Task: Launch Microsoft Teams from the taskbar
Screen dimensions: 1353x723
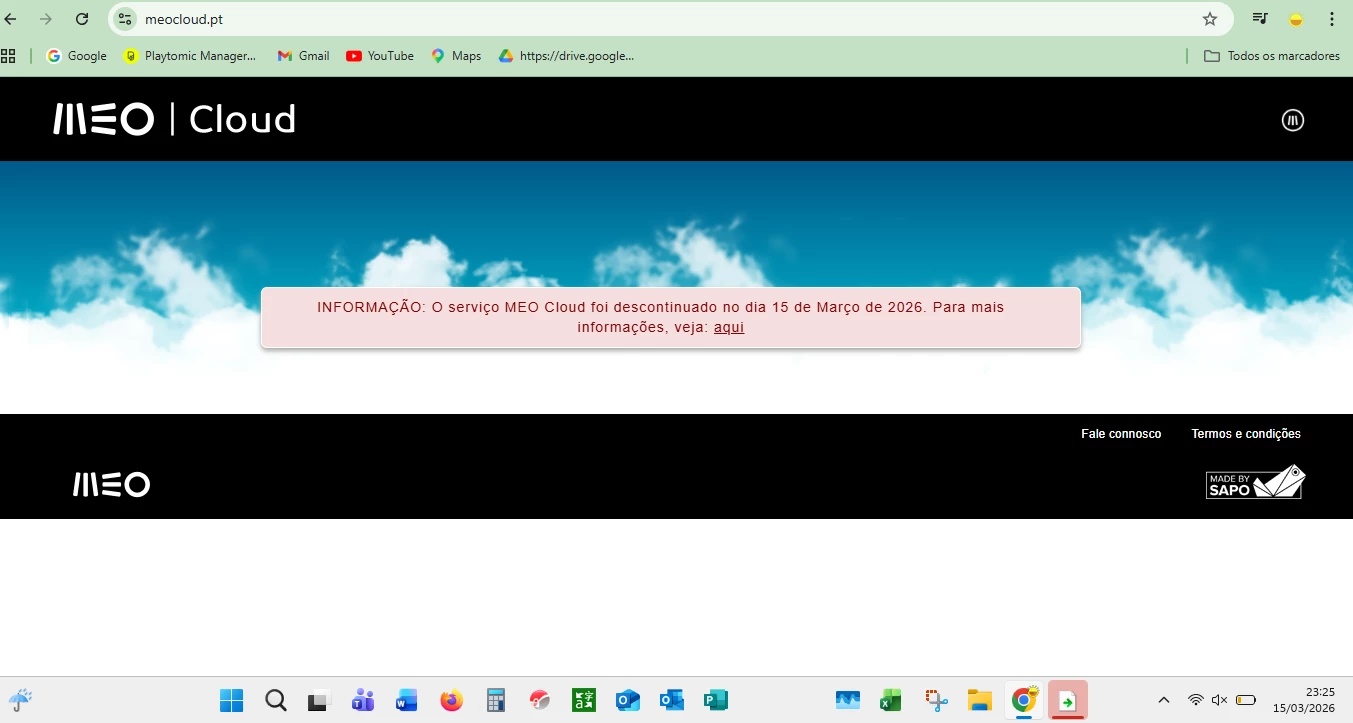Action: [362, 700]
